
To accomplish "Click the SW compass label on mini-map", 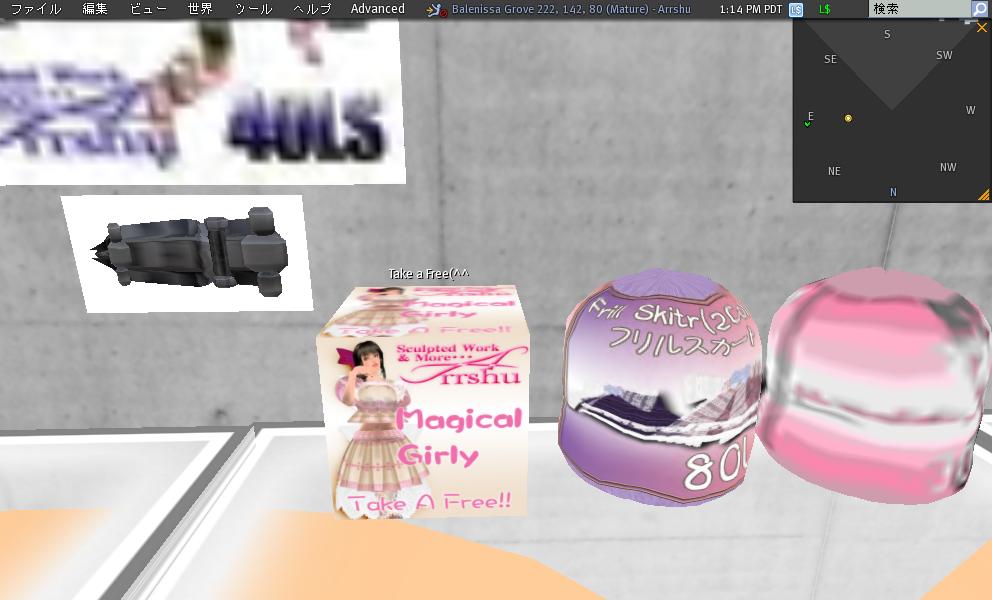I will click(x=944, y=56).
